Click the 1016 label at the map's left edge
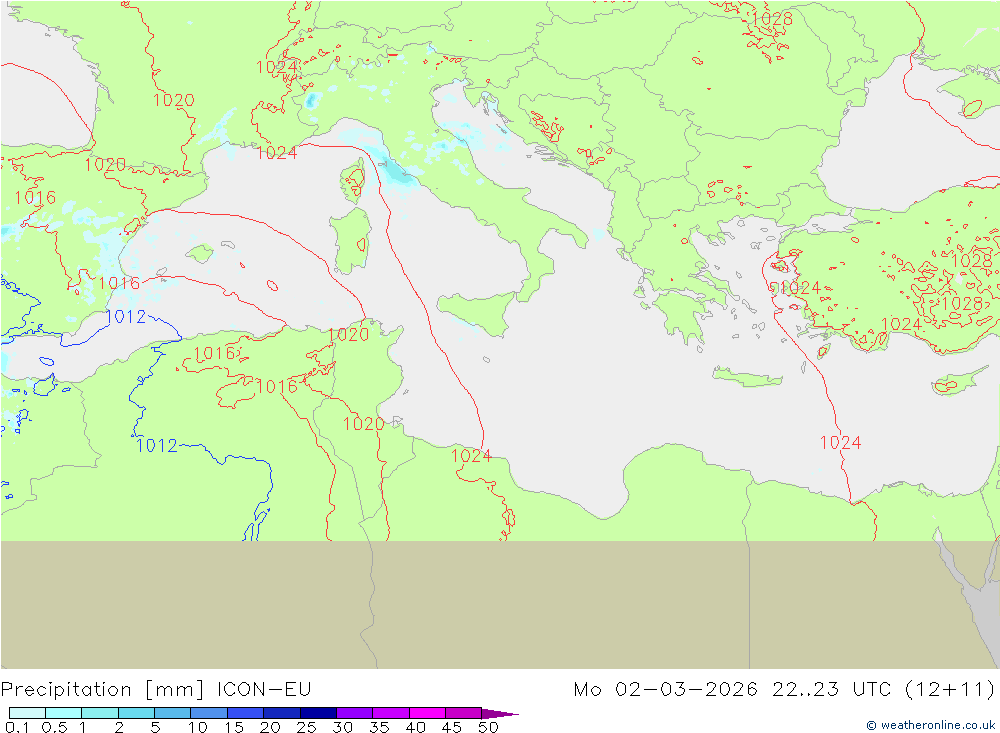Image resolution: width=1000 pixels, height=733 pixels. click(x=35, y=197)
